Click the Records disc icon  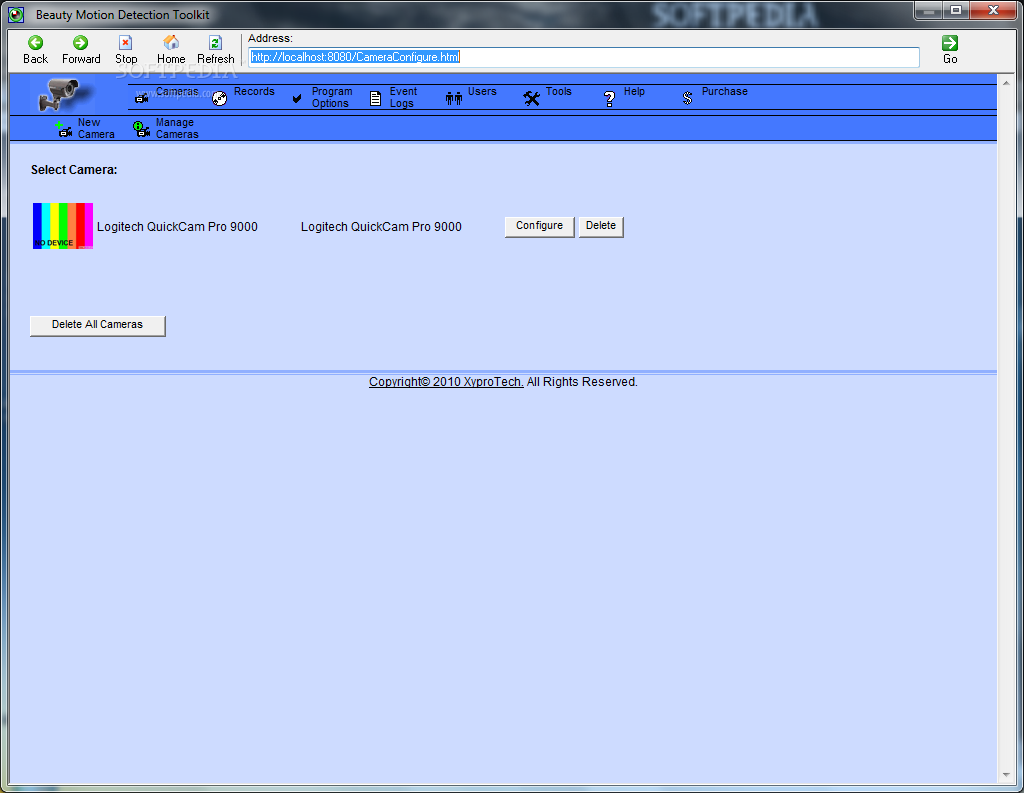pos(219,99)
